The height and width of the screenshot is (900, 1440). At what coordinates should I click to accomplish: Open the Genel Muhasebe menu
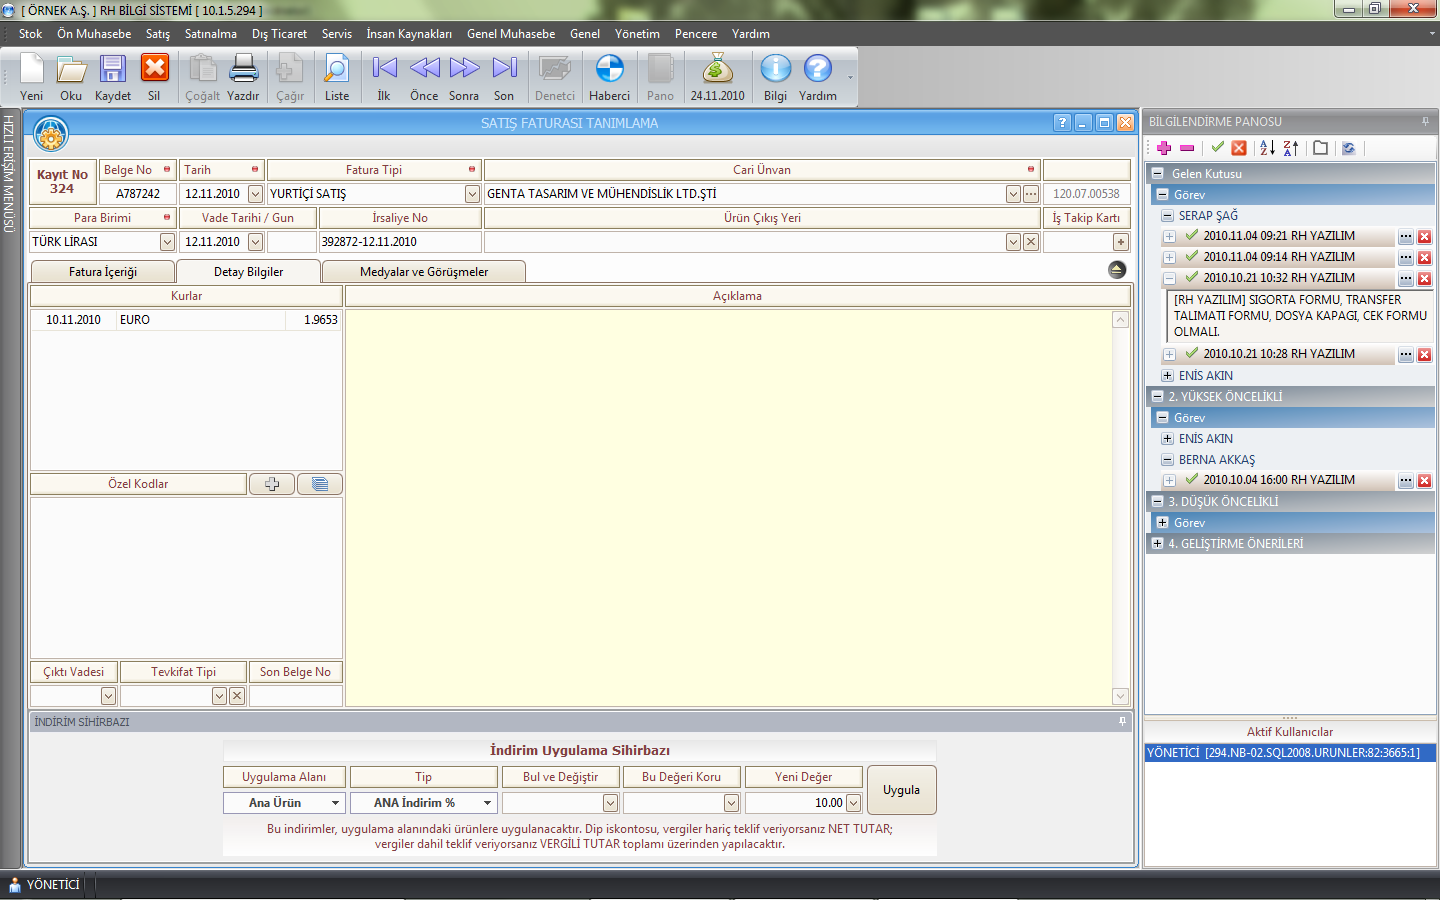point(510,34)
